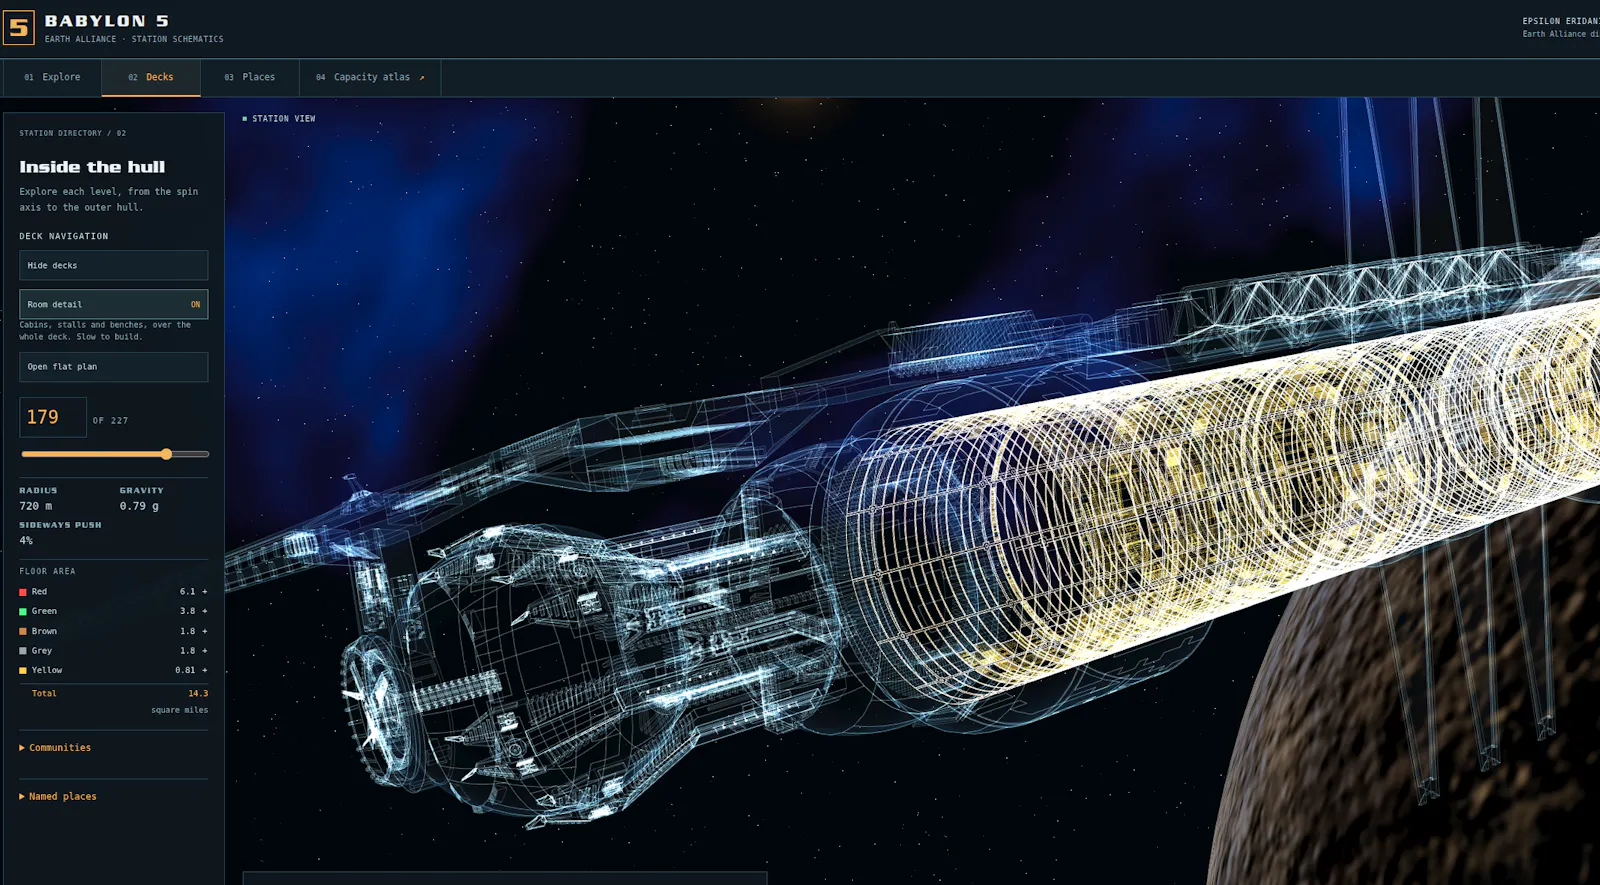Click the 0.79 g gravity value

tap(139, 506)
